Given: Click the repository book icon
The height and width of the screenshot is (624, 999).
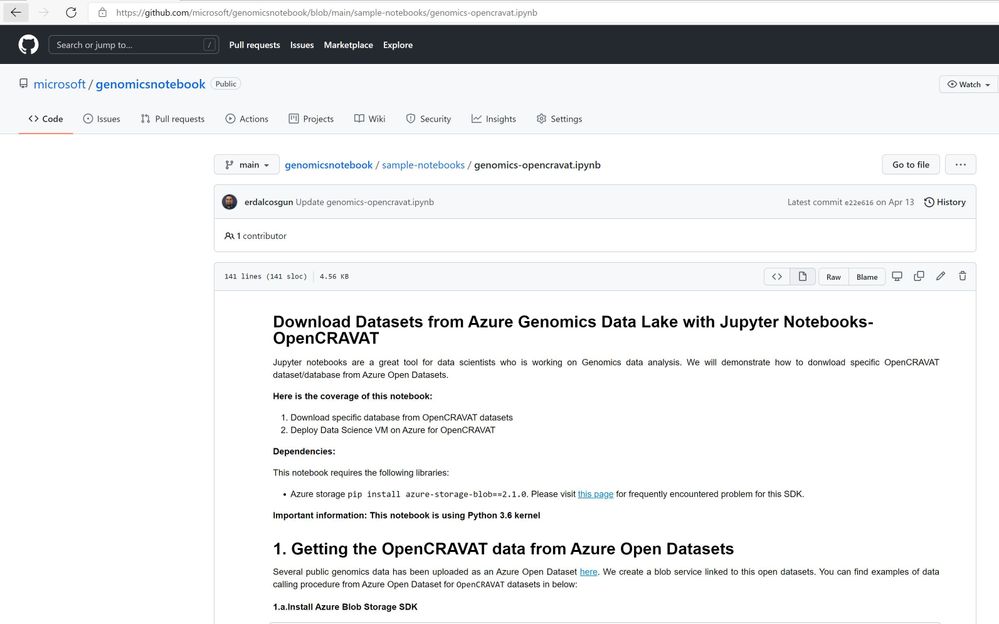Looking at the screenshot, I should click(24, 83).
